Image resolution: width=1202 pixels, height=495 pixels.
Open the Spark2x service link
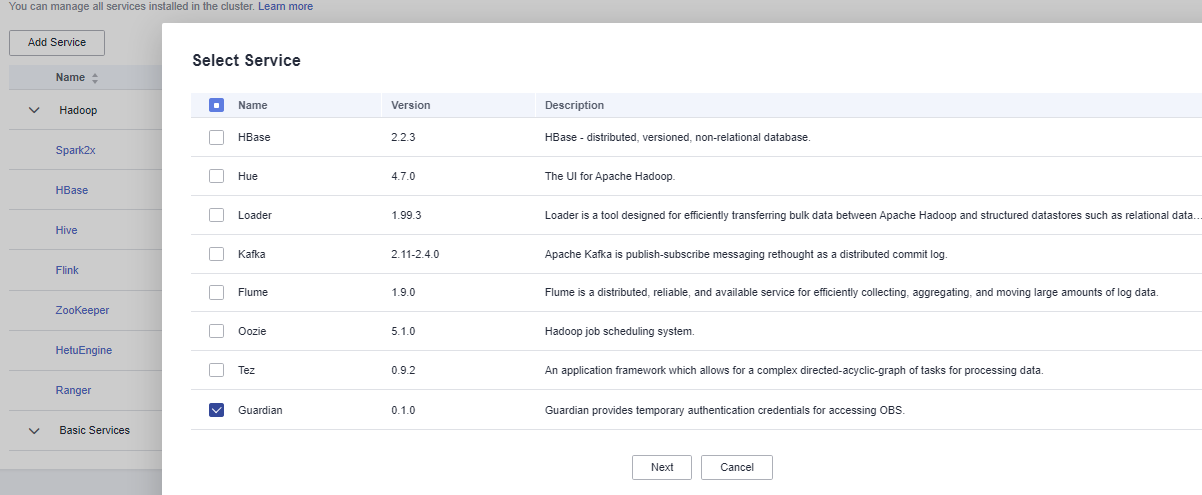point(76,150)
